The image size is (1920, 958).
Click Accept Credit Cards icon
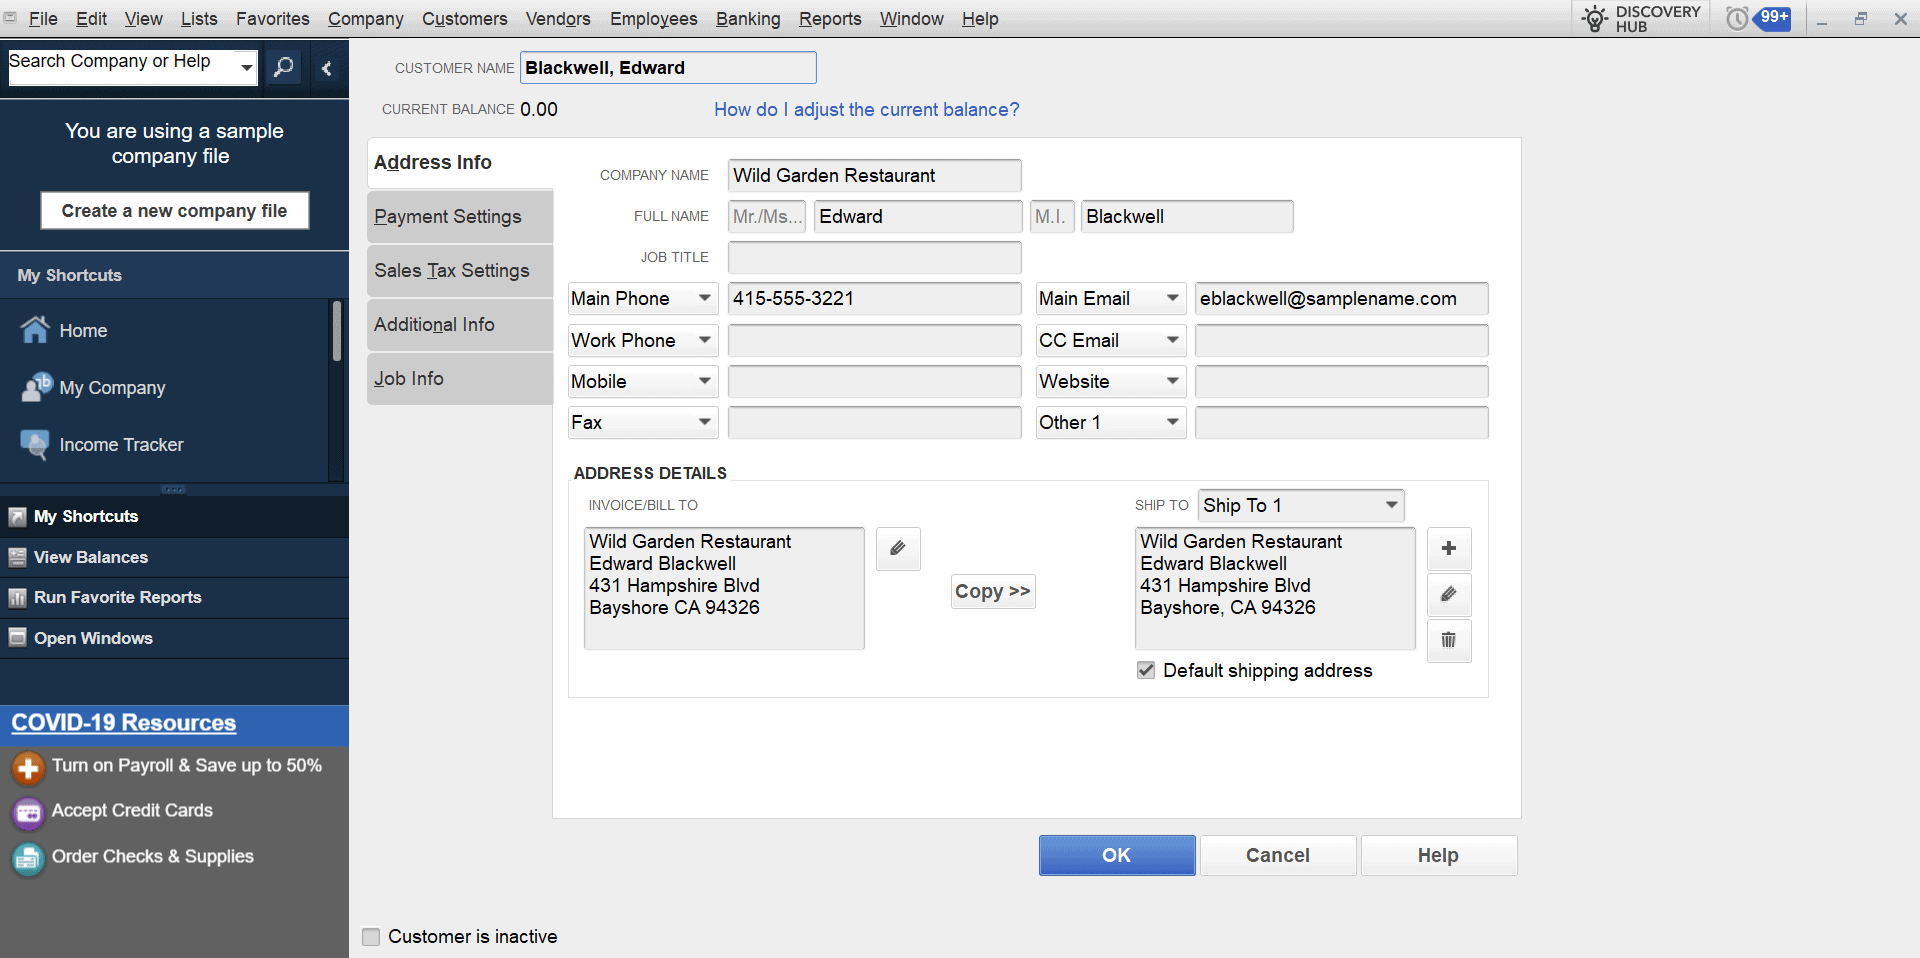coord(28,812)
